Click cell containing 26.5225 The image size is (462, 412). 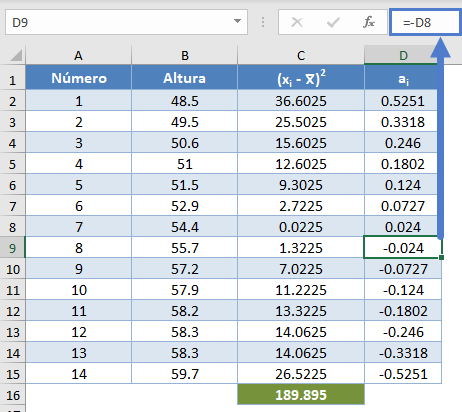tap(301, 374)
